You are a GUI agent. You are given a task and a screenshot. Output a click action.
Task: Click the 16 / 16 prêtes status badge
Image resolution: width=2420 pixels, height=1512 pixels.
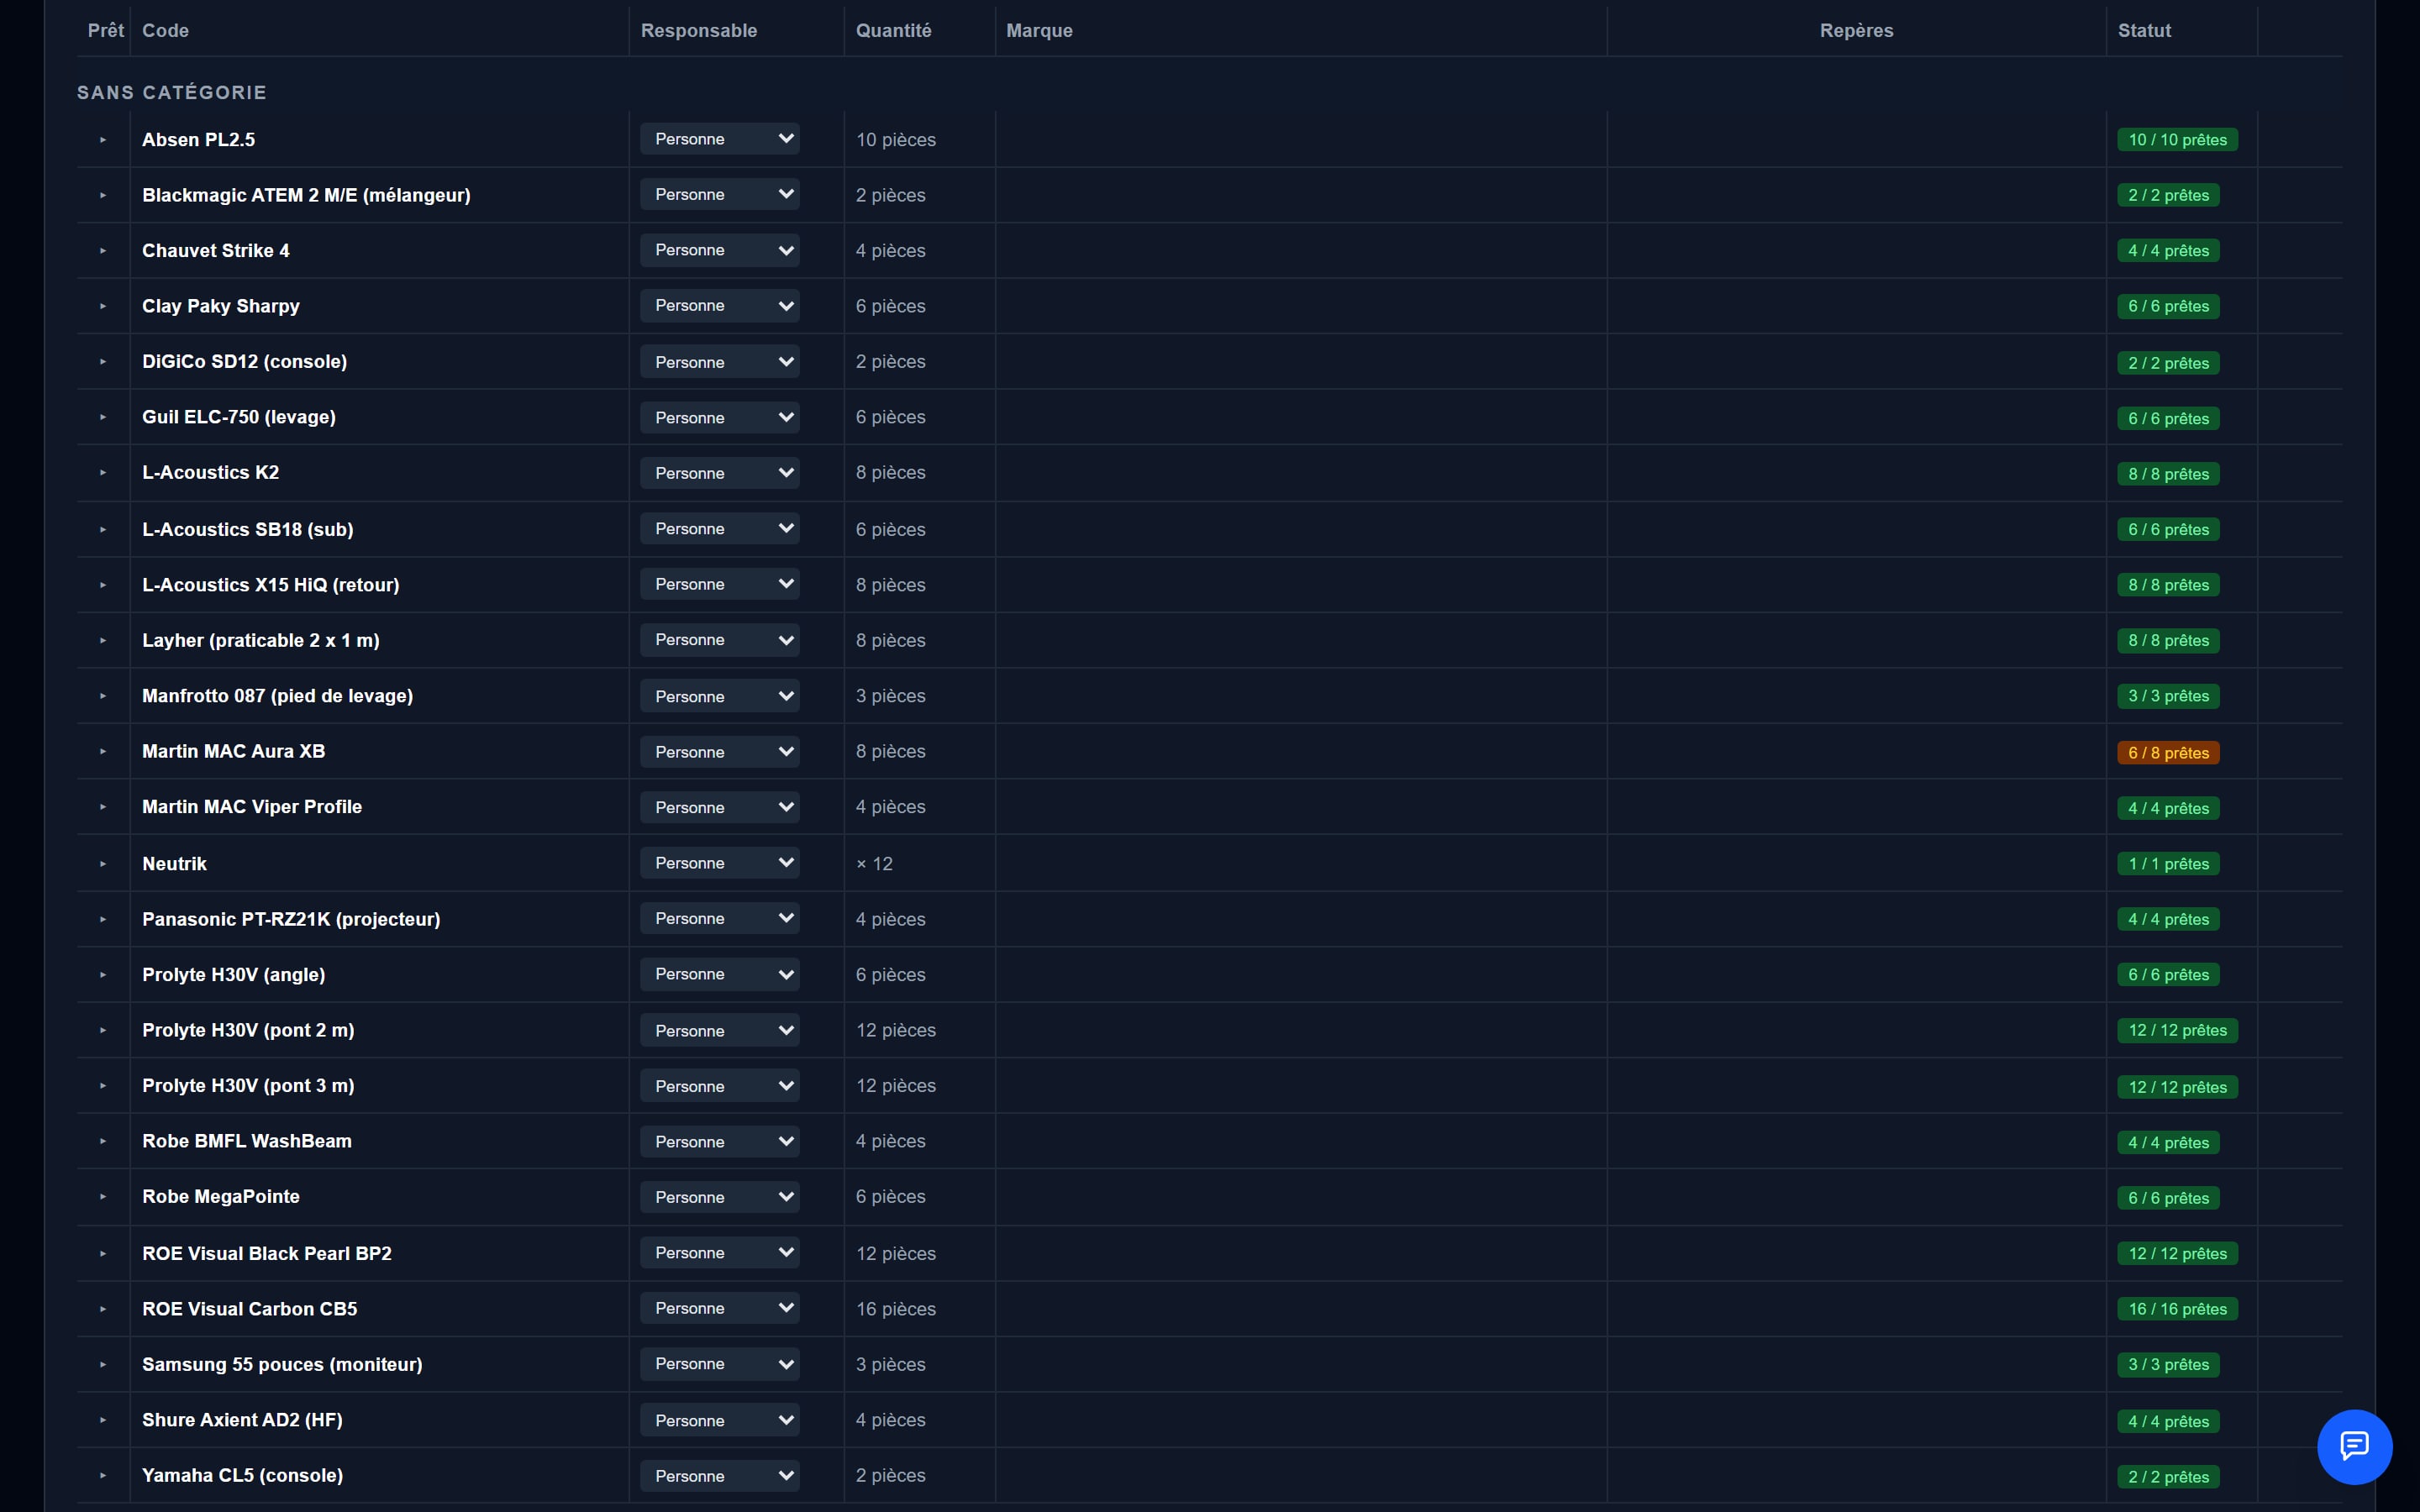[x=2177, y=1309]
